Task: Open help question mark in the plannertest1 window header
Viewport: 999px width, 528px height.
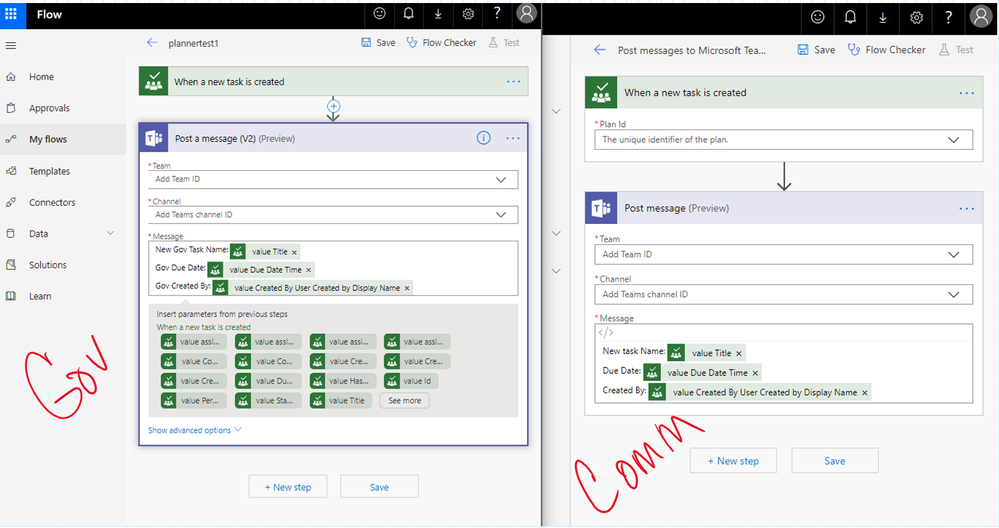Action: click(497, 13)
